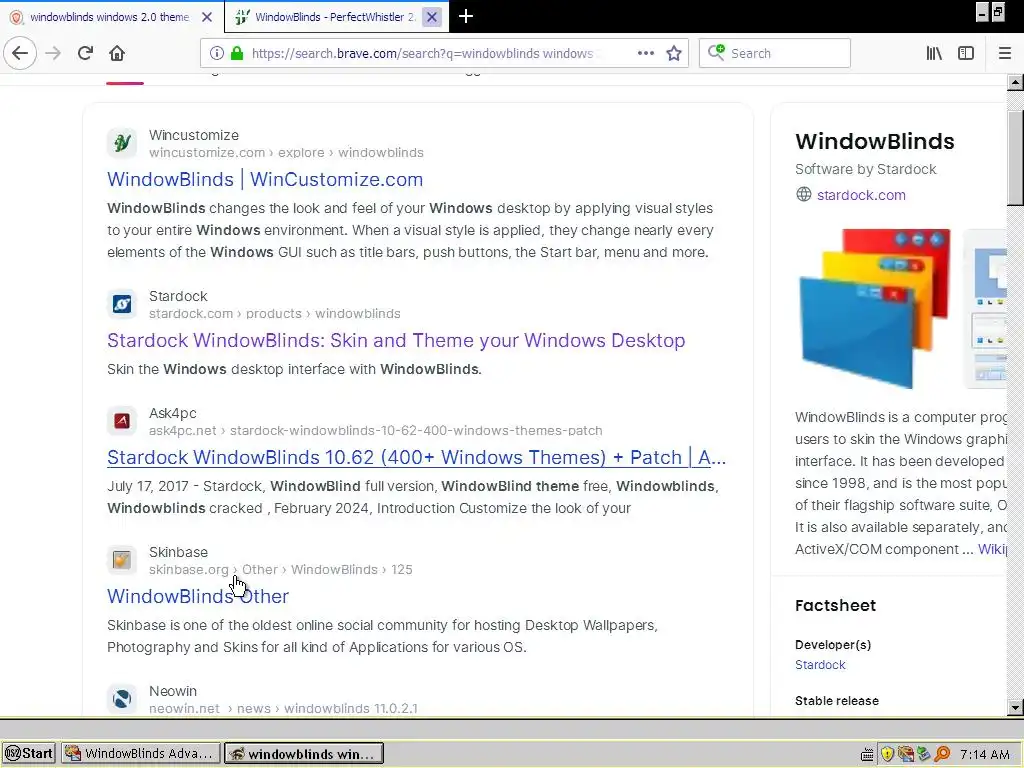Click the Wincustomize site favicon
The width and height of the screenshot is (1024, 768).
pyautogui.click(x=122, y=142)
